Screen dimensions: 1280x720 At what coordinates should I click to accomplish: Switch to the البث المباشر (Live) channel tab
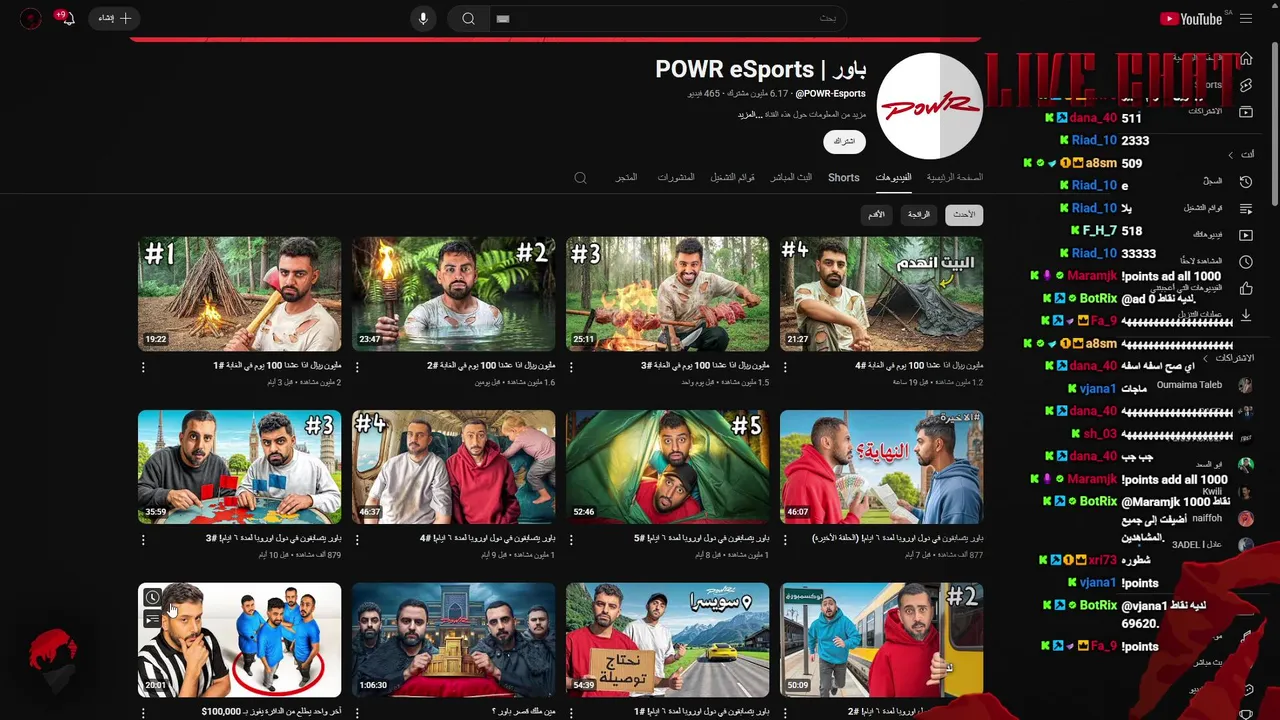click(791, 177)
